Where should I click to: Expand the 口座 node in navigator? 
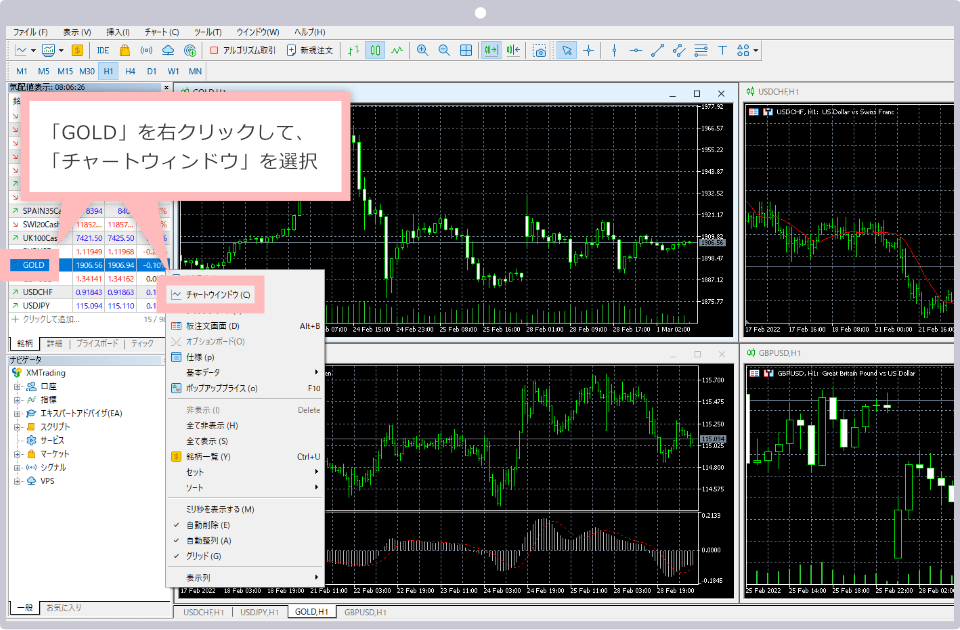(47, 386)
